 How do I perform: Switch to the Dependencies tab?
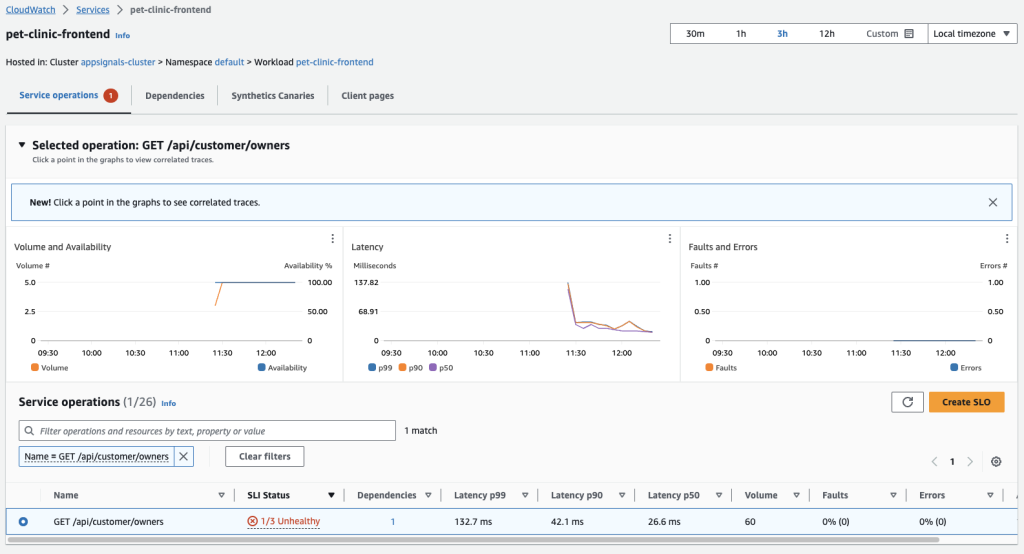click(174, 95)
